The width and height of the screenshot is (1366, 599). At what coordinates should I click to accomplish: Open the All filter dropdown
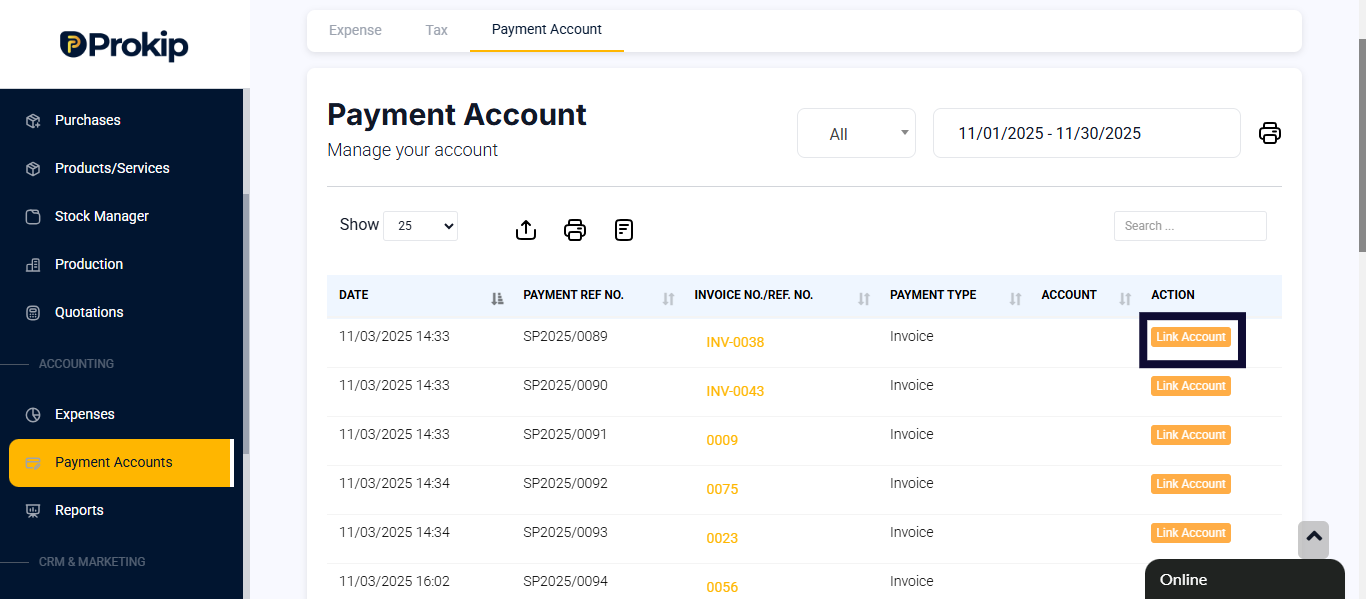pos(856,133)
